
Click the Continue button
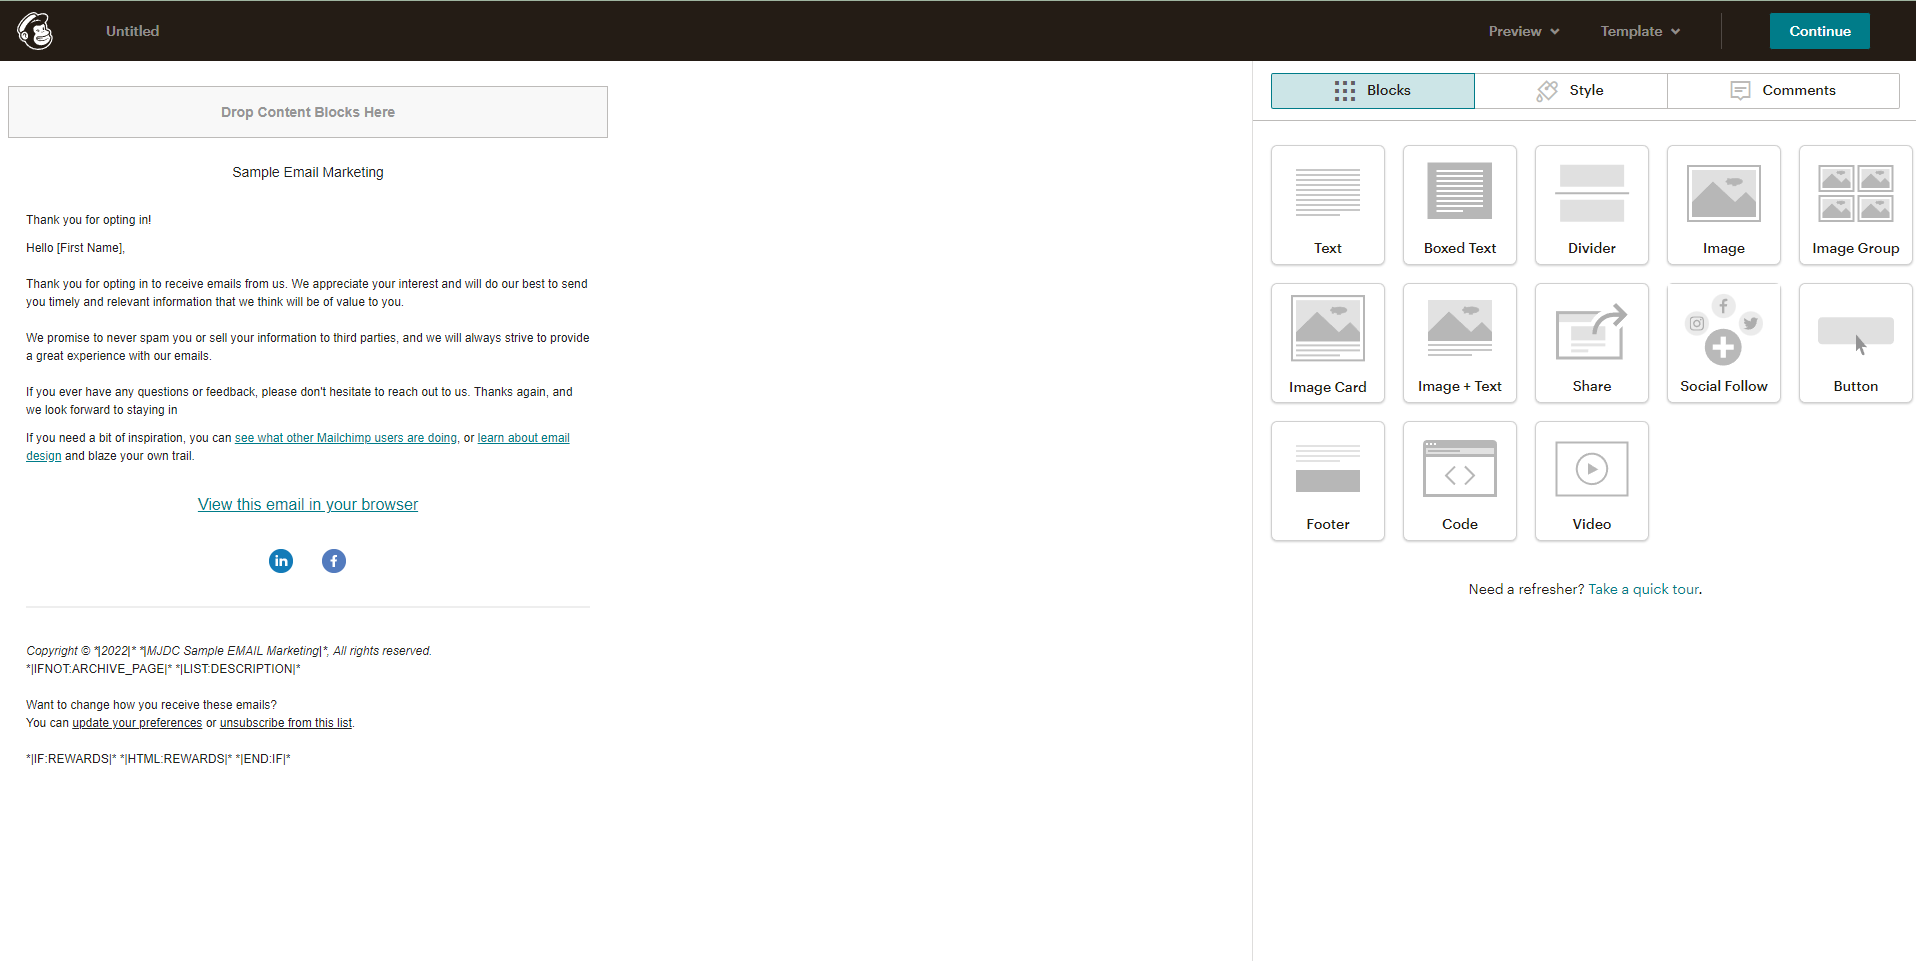pos(1819,31)
